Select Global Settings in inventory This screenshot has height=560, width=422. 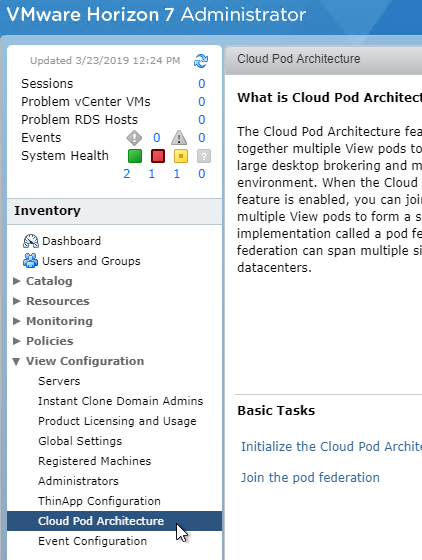coord(80,441)
